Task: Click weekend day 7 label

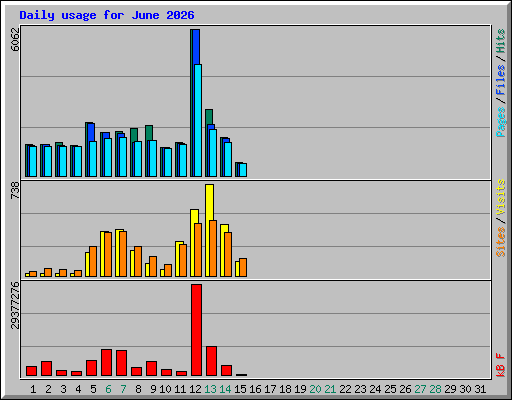Action: [123, 389]
